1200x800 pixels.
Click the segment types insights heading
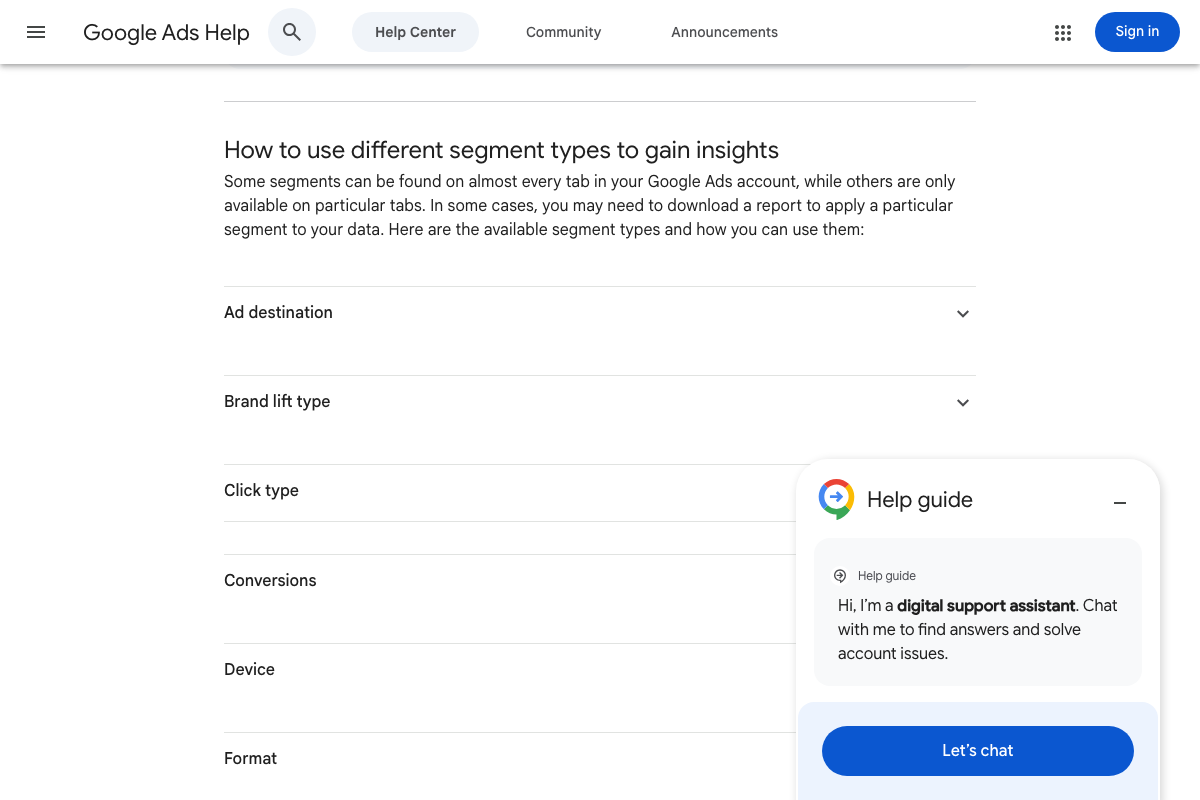(x=501, y=150)
